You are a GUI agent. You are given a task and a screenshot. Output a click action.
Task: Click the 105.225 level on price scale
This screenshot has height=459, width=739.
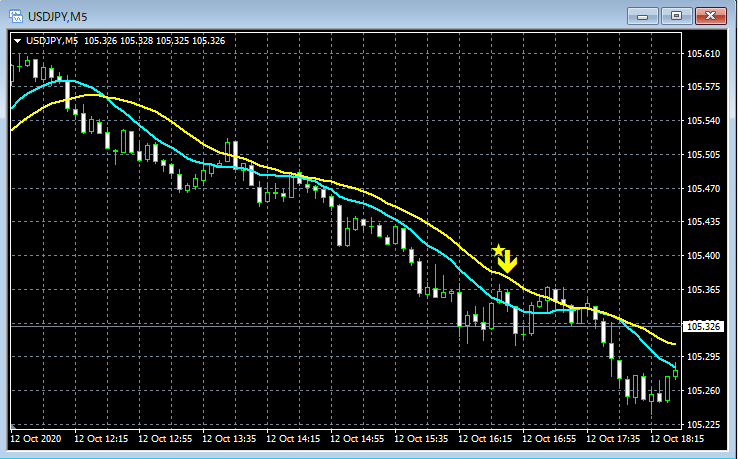click(703, 425)
